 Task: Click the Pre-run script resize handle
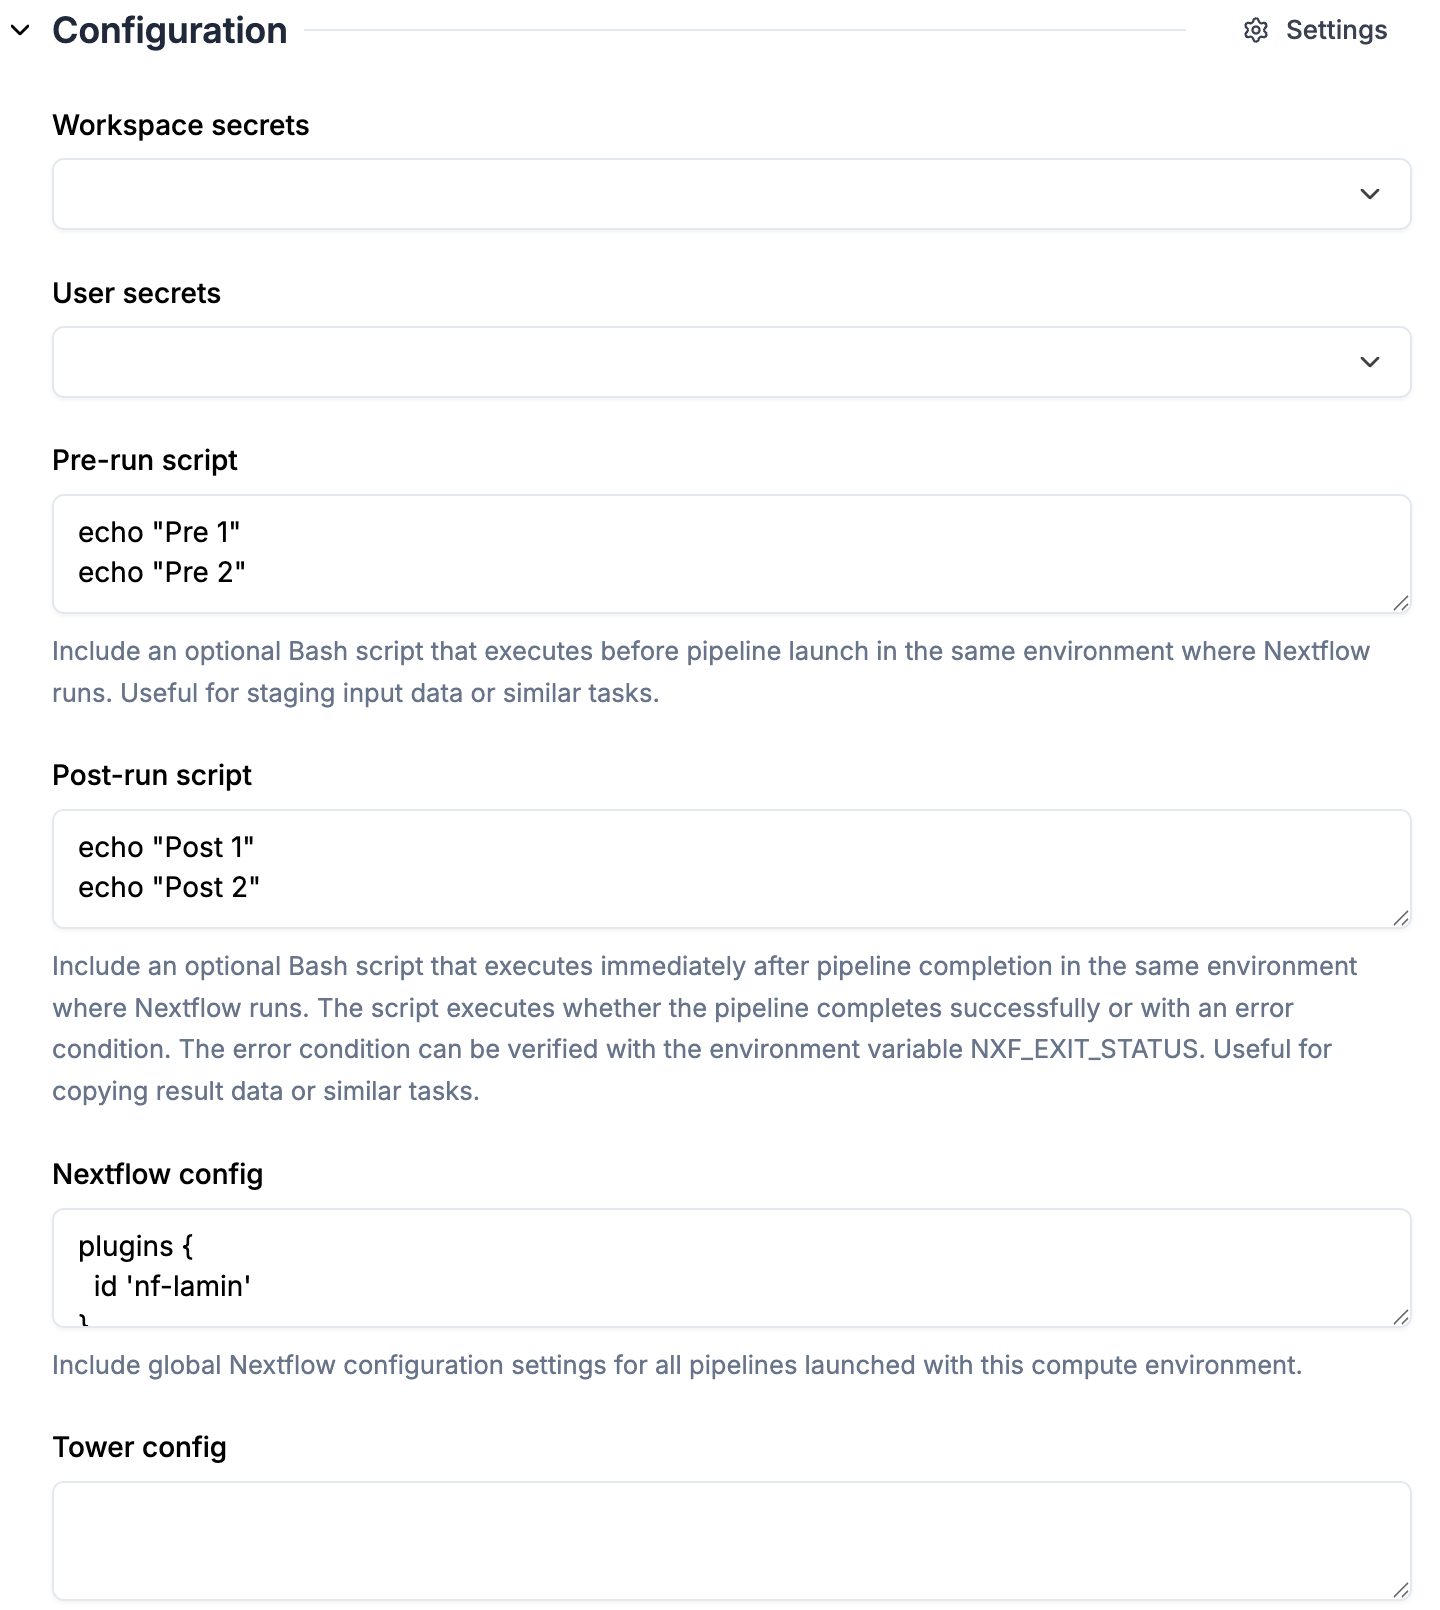click(x=1401, y=603)
